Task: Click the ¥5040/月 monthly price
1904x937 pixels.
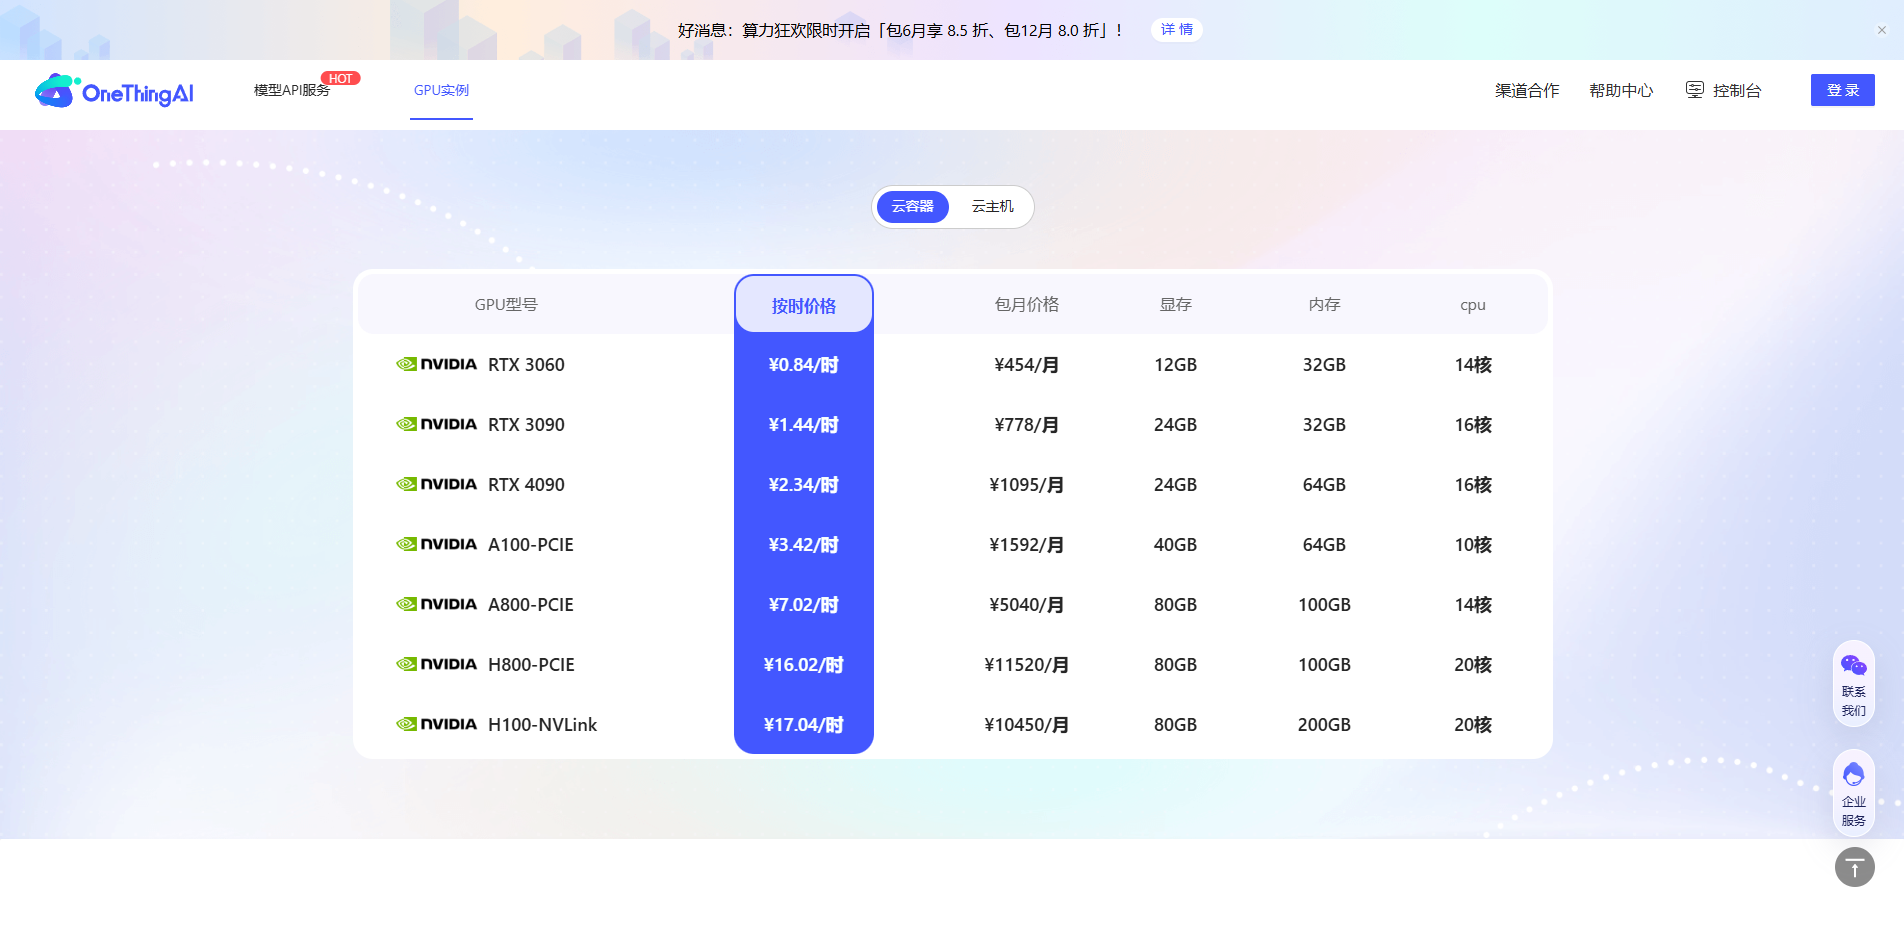Action: point(1027,605)
